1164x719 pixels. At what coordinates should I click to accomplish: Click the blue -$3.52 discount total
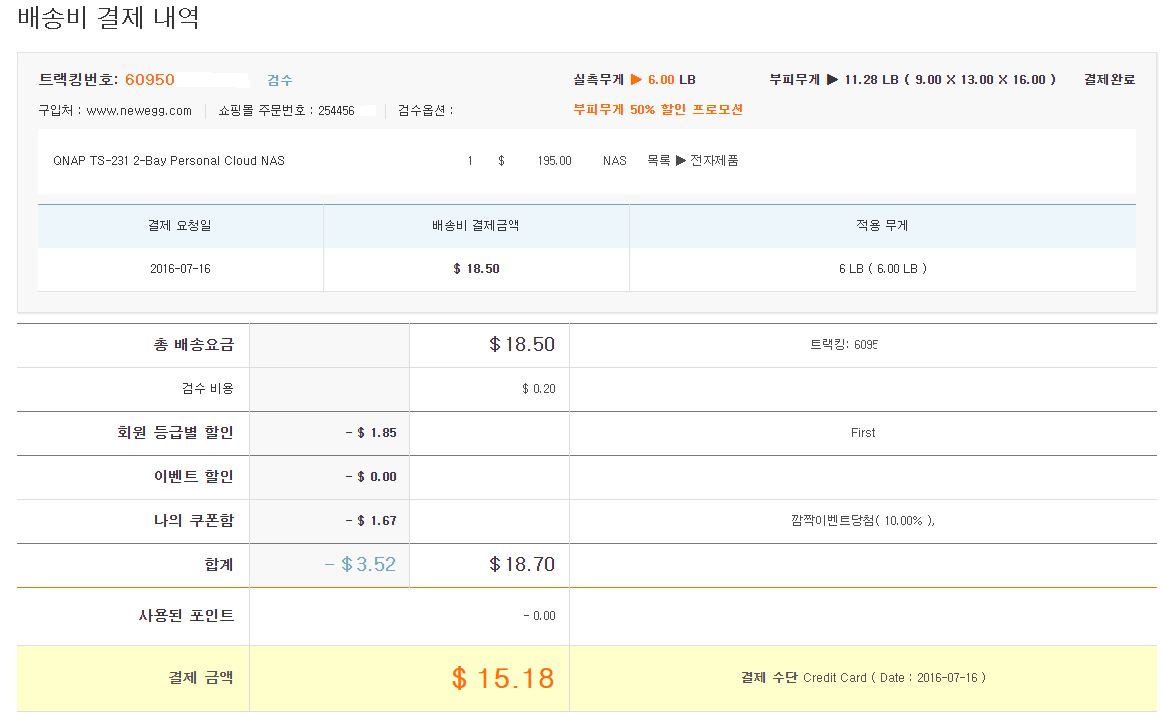point(360,565)
